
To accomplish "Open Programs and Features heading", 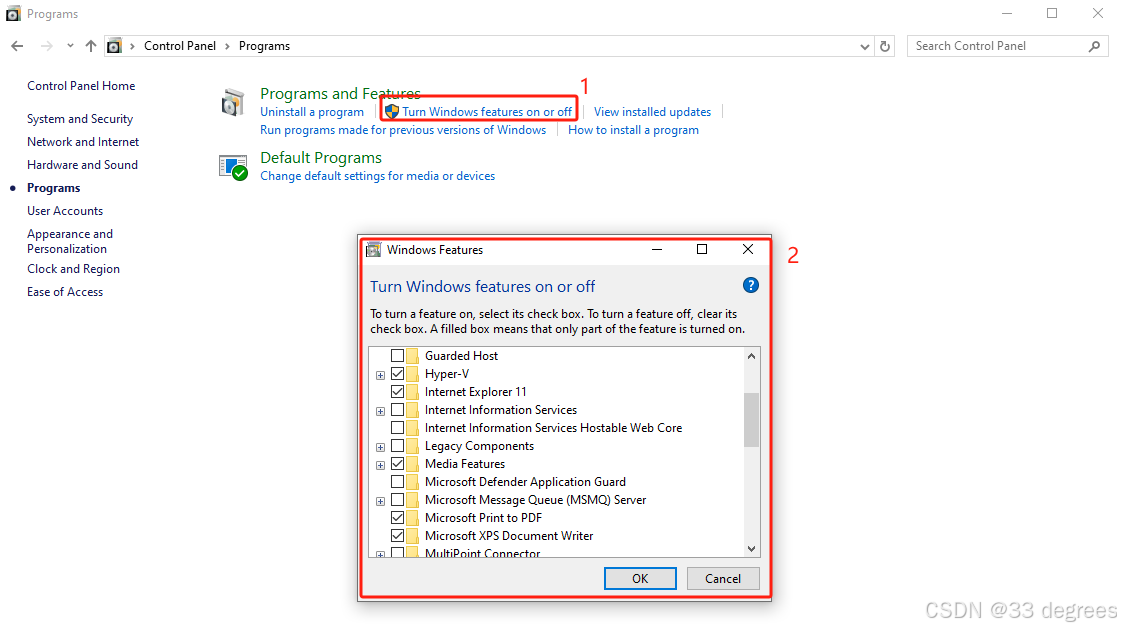I will pos(340,94).
